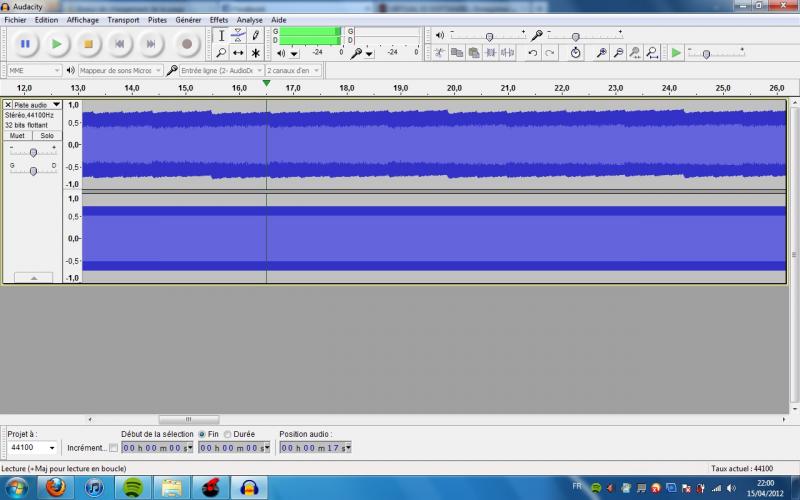Click the Solo button on track
This screenshot has height=500, width=800.
pyautogui.click(x=46, y=135)
